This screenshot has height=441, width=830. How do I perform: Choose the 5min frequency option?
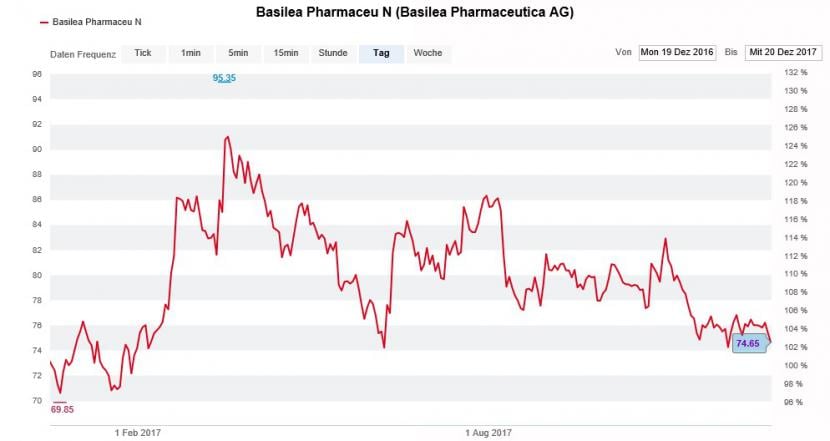click(238, 53)
